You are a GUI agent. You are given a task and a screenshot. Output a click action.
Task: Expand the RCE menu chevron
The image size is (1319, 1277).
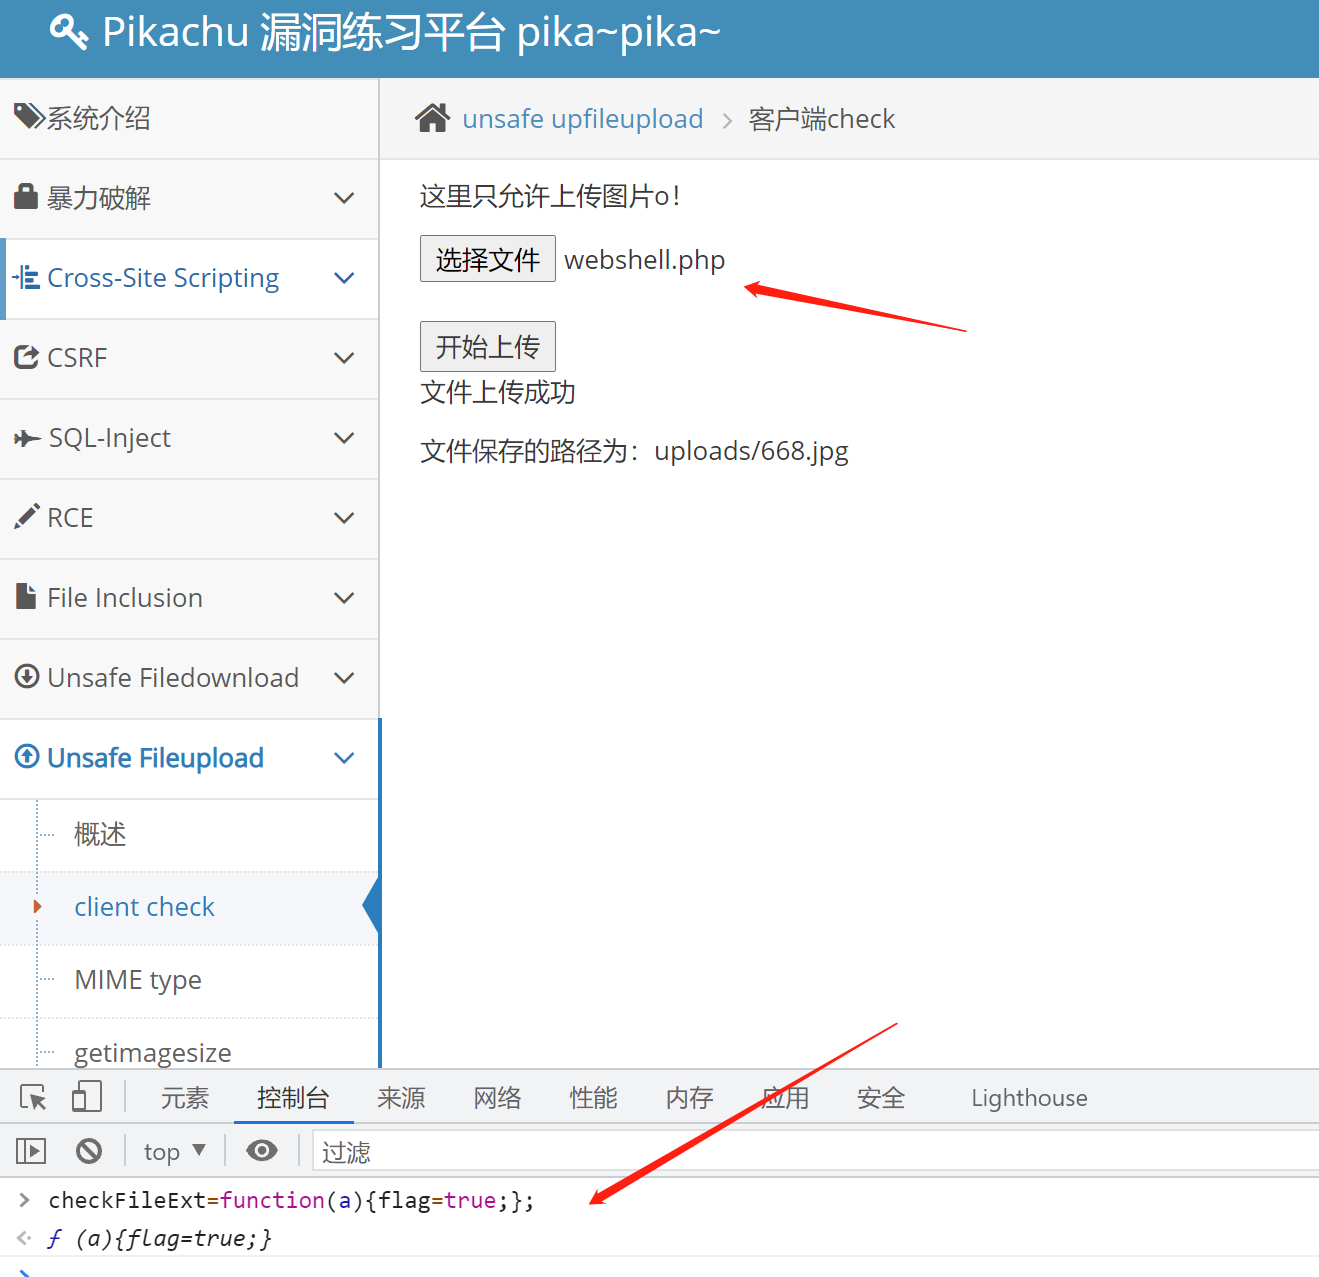[x=344, y=518]
